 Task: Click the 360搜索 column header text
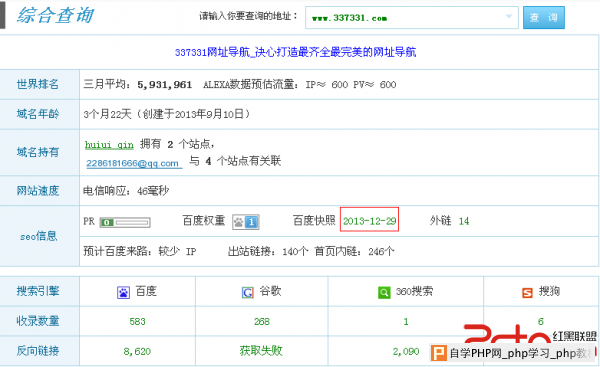tap(414, 292)
